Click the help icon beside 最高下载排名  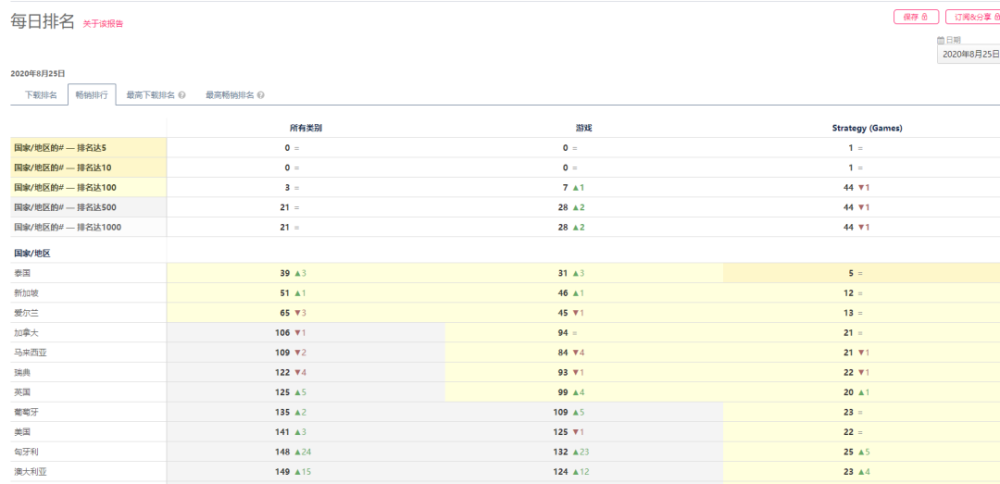tap(182, 95)
